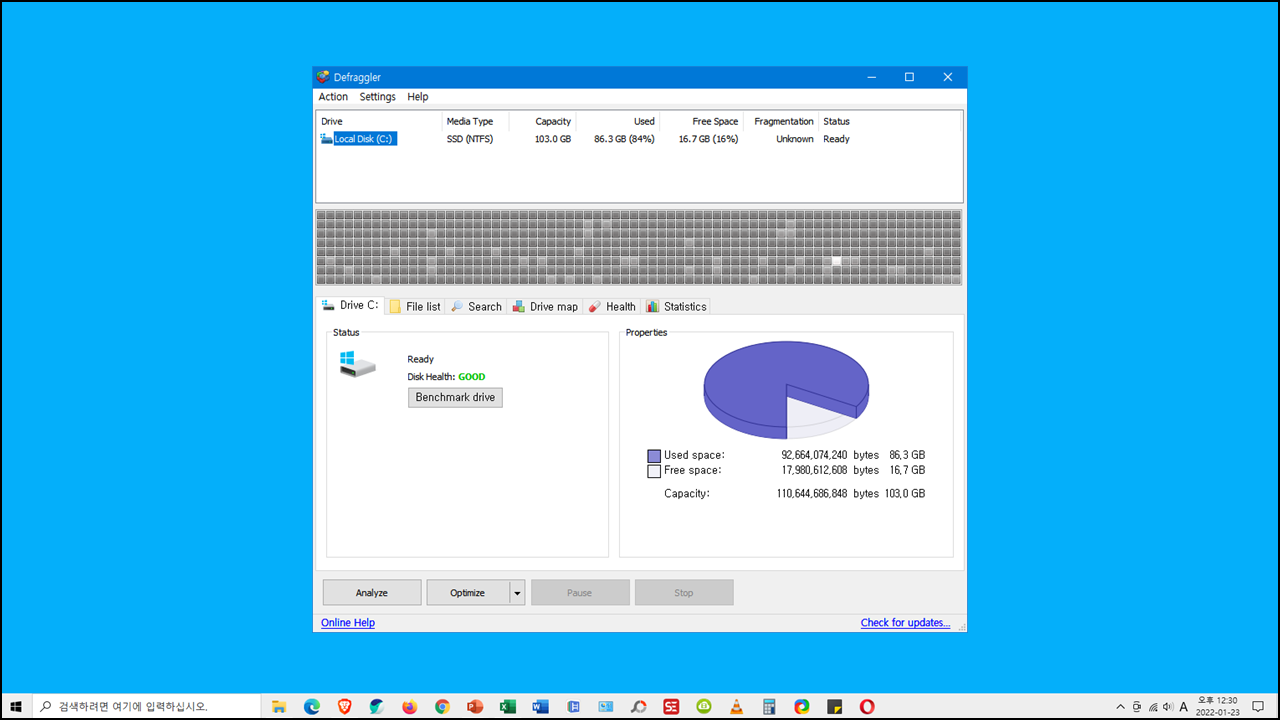Viewport: 1280px width, 720px height.
Task: Launch Firefox from the taskbar
Action: 410,706
